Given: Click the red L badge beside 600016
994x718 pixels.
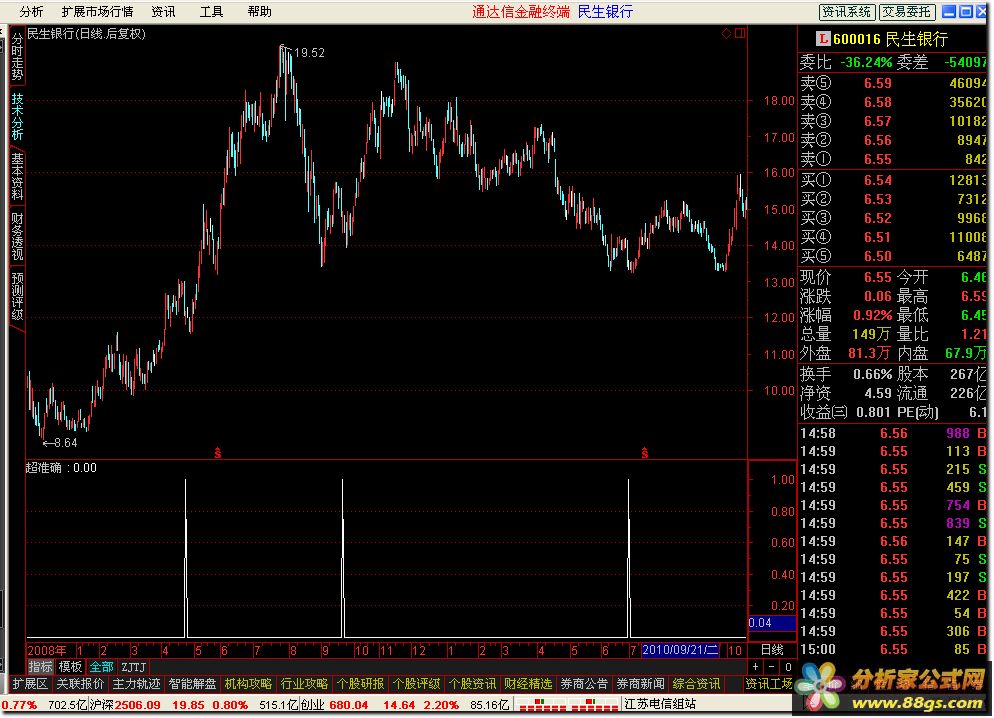Looking at the screenshot, I should (823, 39).
